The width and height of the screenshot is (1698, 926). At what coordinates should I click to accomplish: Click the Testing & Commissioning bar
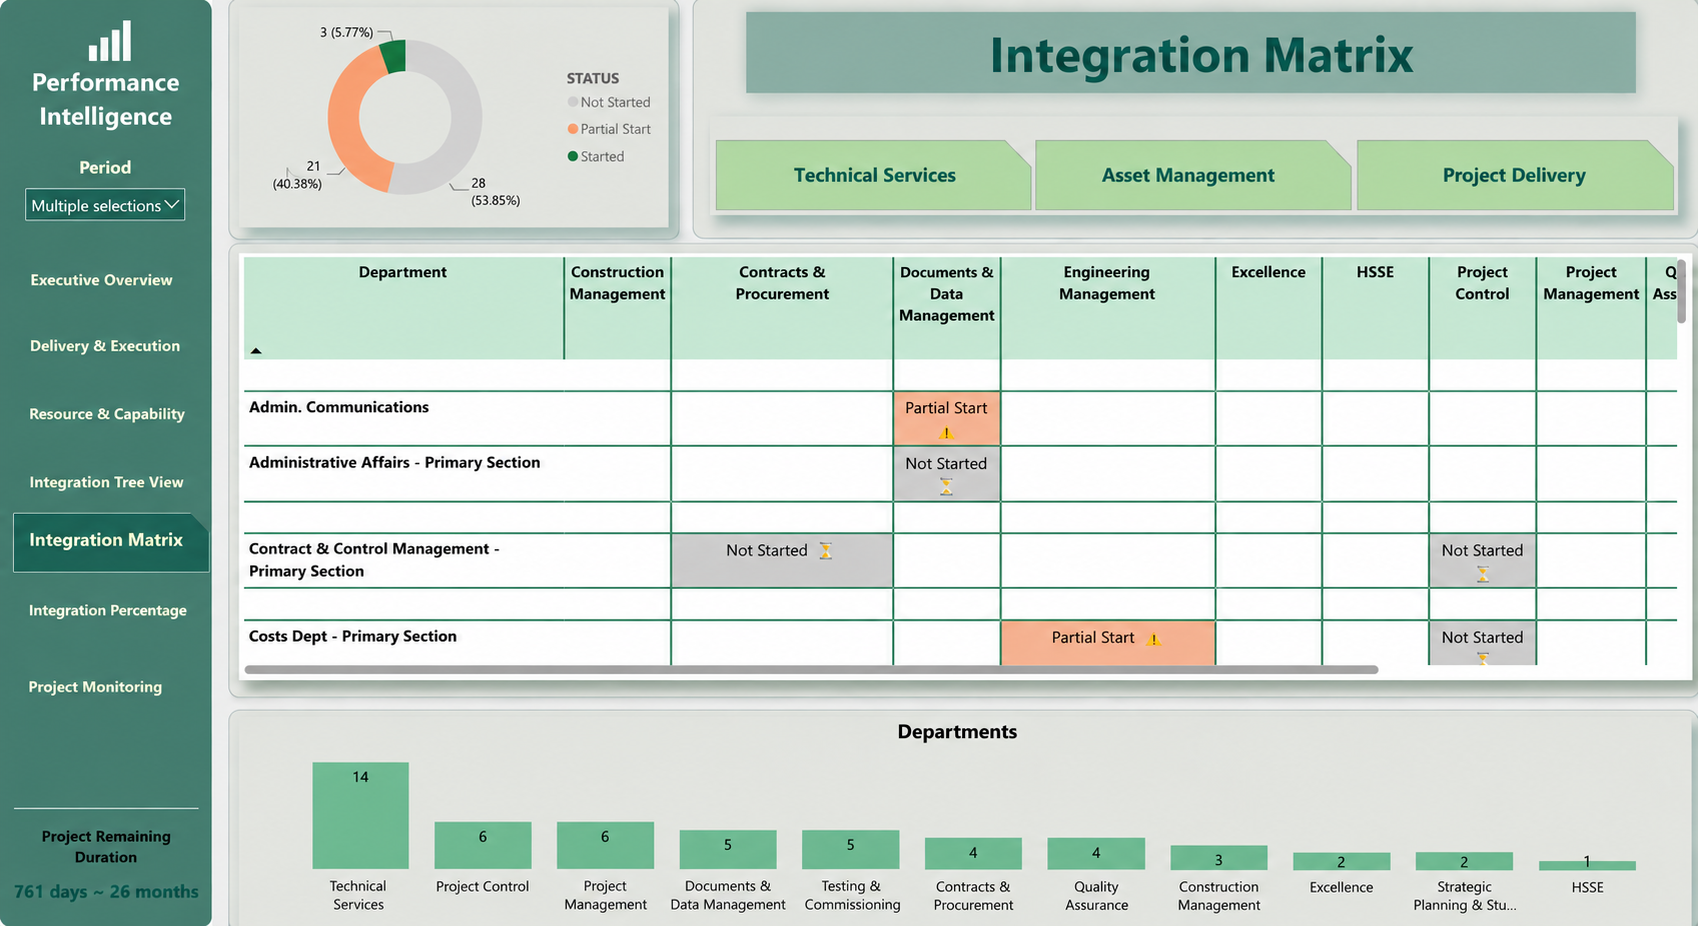click(851, 849)
